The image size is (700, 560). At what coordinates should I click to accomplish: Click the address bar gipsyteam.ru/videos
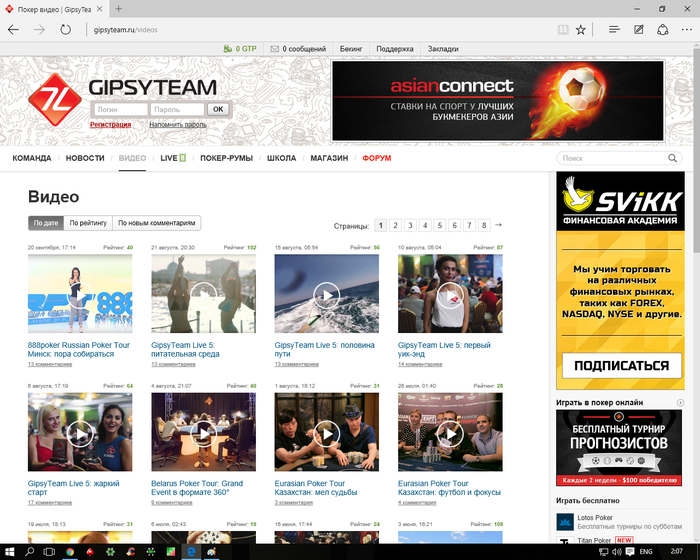point(125,30)
